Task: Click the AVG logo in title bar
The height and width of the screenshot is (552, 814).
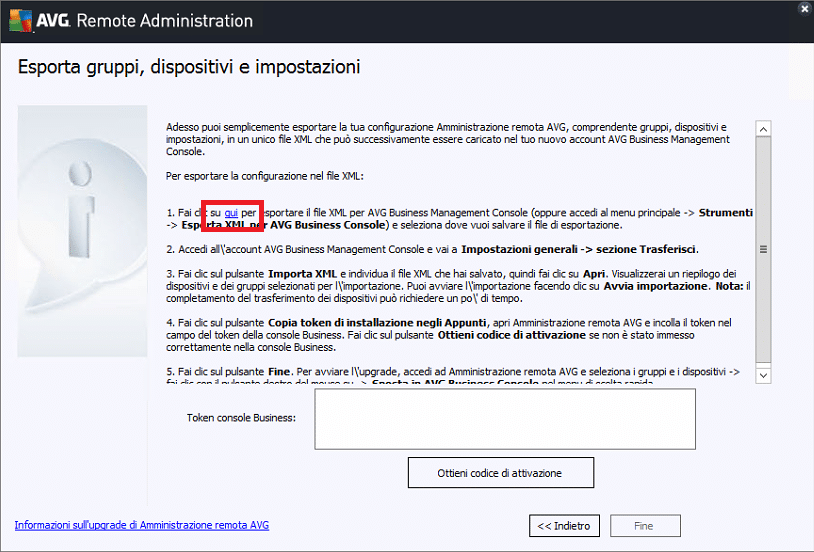Action: click(x=36, y=20)
